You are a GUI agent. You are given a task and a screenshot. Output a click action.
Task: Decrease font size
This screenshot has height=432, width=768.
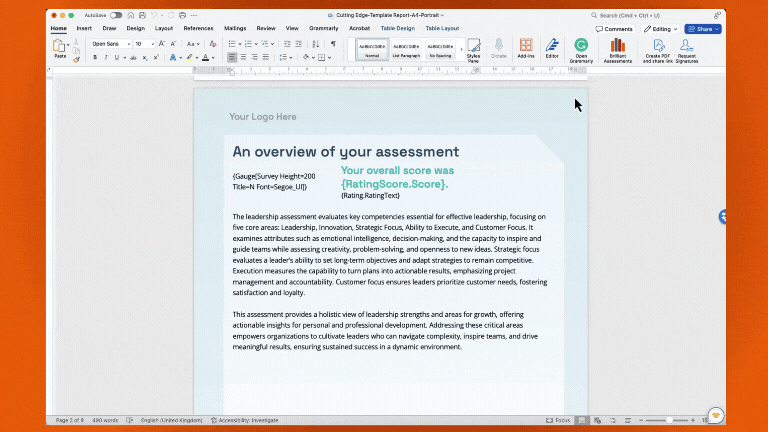point(173,44)
